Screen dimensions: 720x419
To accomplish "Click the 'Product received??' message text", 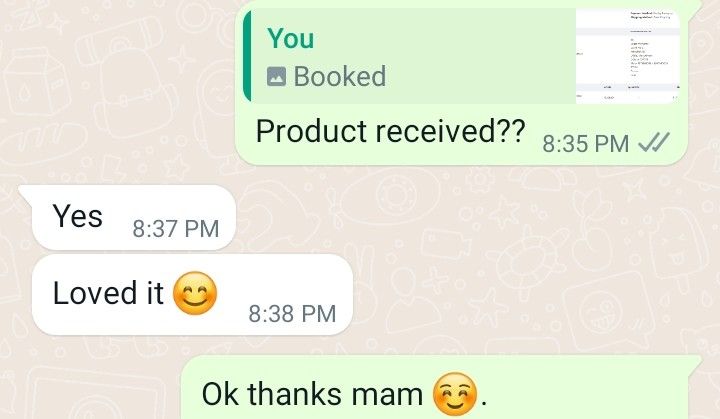I will tap(390, 131).
